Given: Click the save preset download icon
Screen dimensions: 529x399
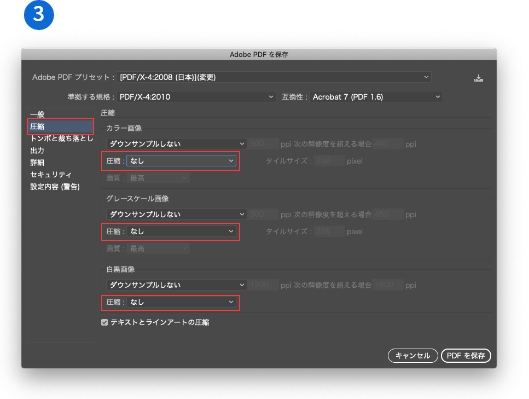Looking at the screenshot, I should (478, 78).
